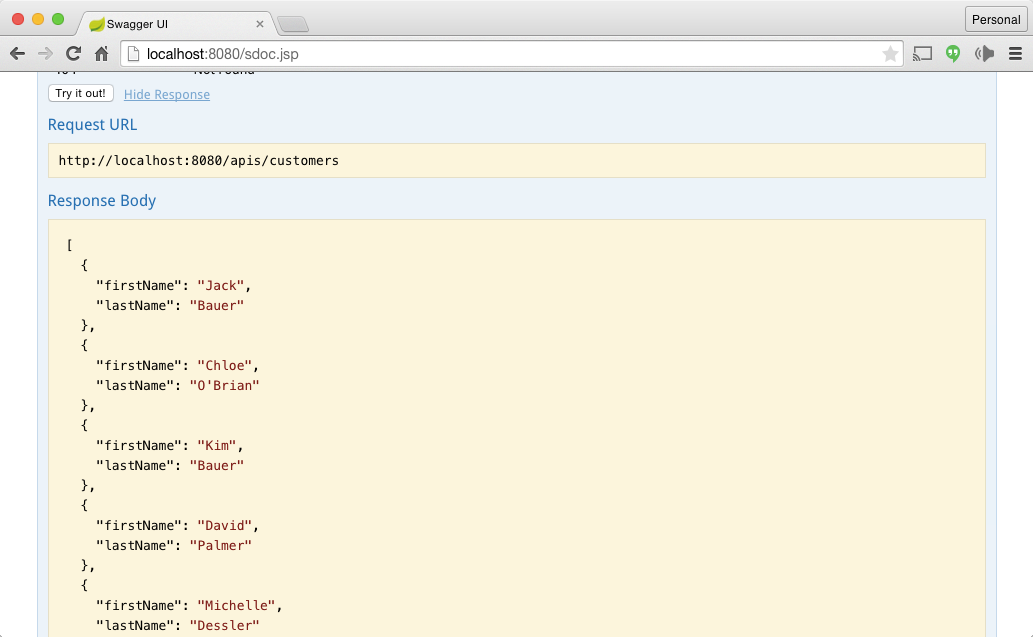Open the browser home page icon
1033x637 pixels.
(x=101, y=53)
